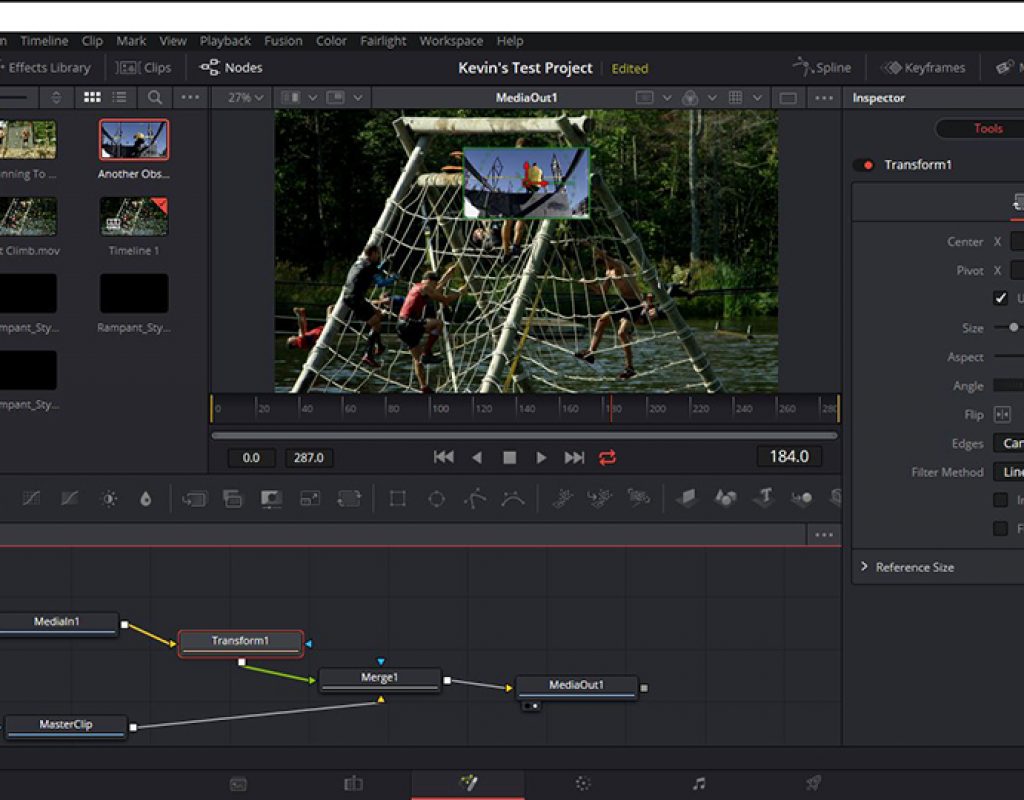
Task: Open the MediaOut1 viewer more options dots
Action: tap(824, 97)
